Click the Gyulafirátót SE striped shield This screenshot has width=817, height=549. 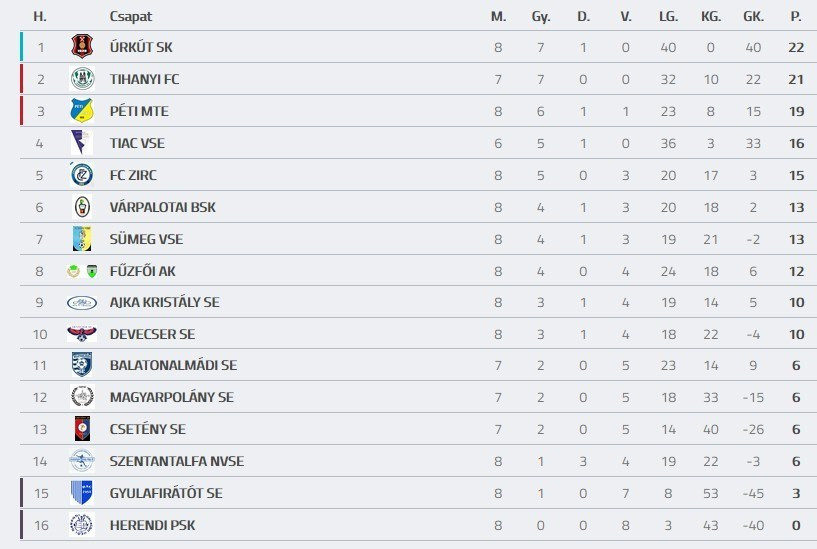(82, 493)
